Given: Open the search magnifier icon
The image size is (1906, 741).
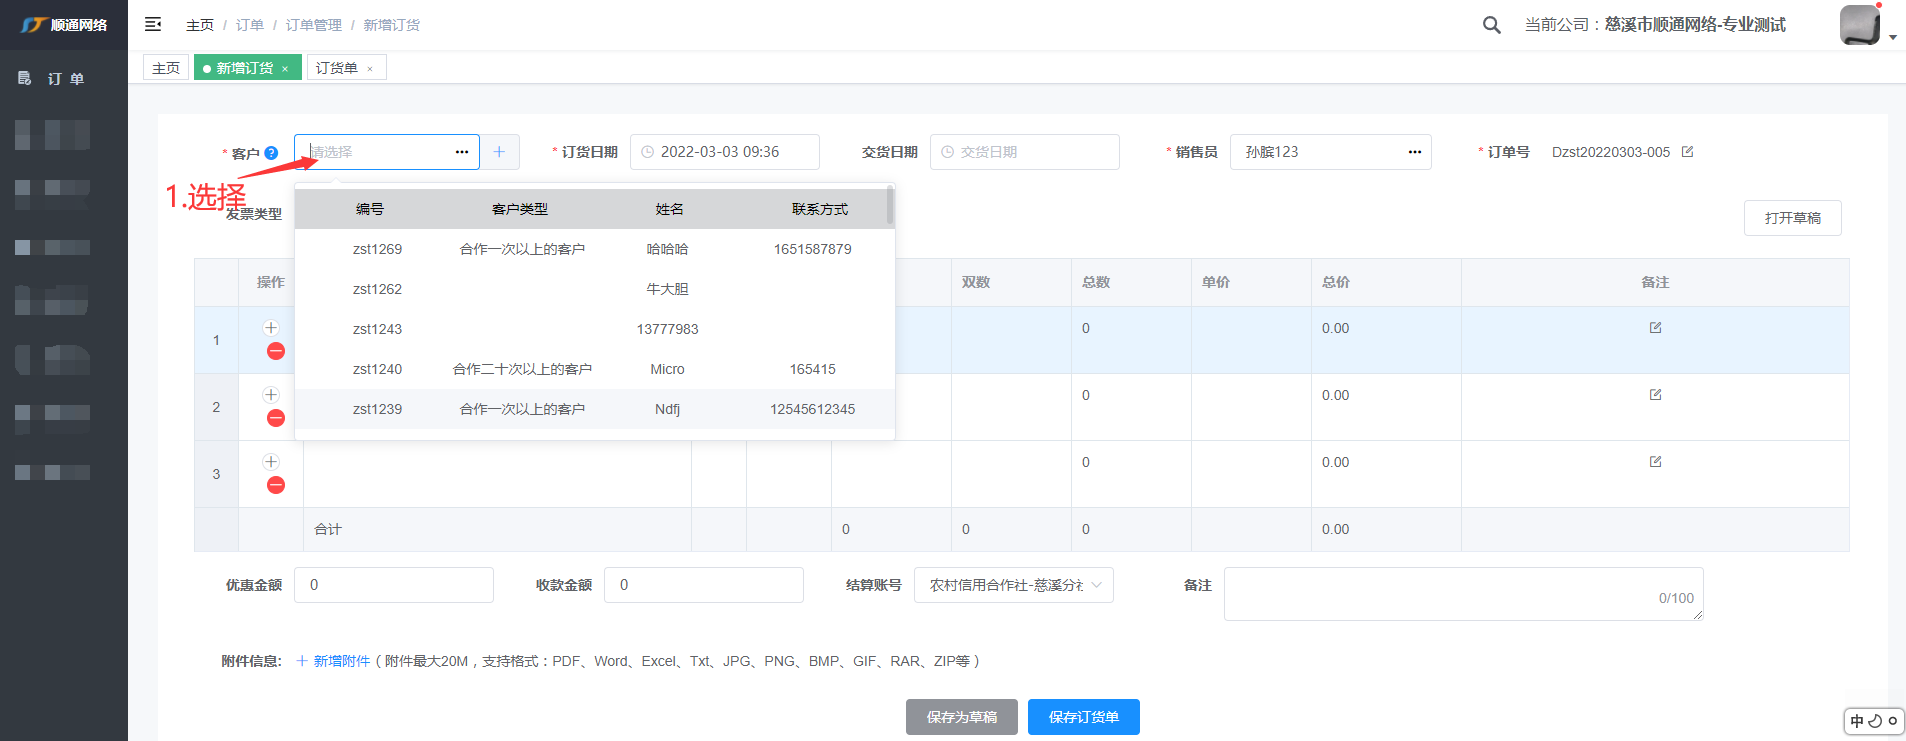Looking at the screenshot, I should [x=1491, y=25].
